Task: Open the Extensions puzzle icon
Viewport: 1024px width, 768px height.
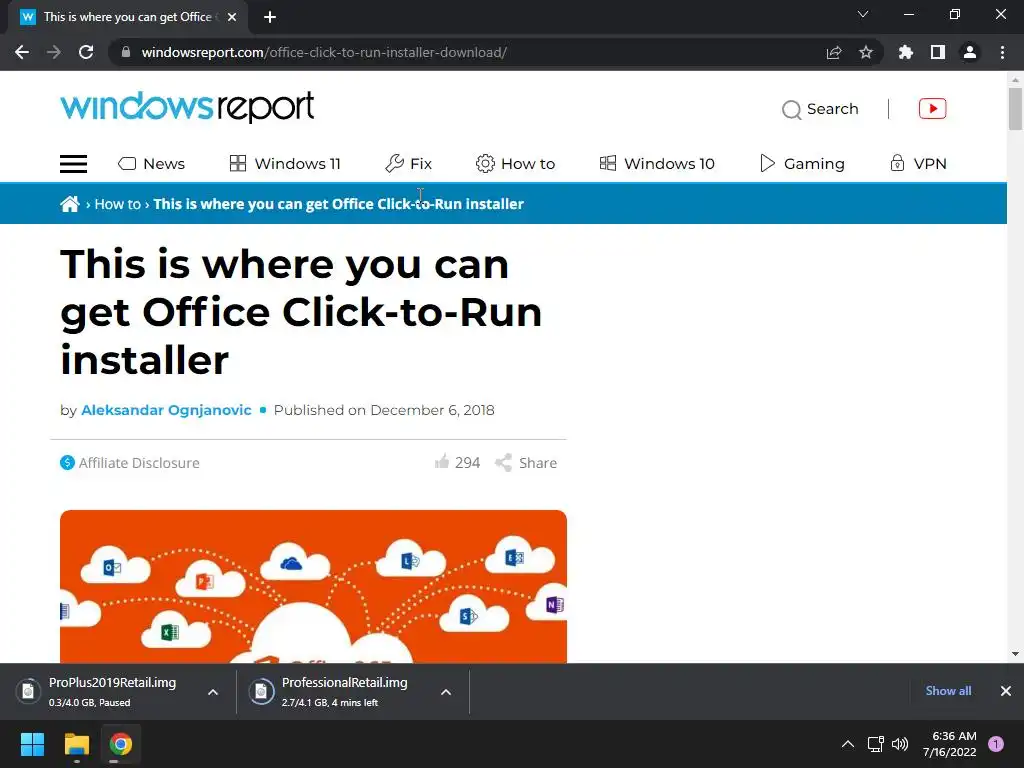Action: point(906,52)
